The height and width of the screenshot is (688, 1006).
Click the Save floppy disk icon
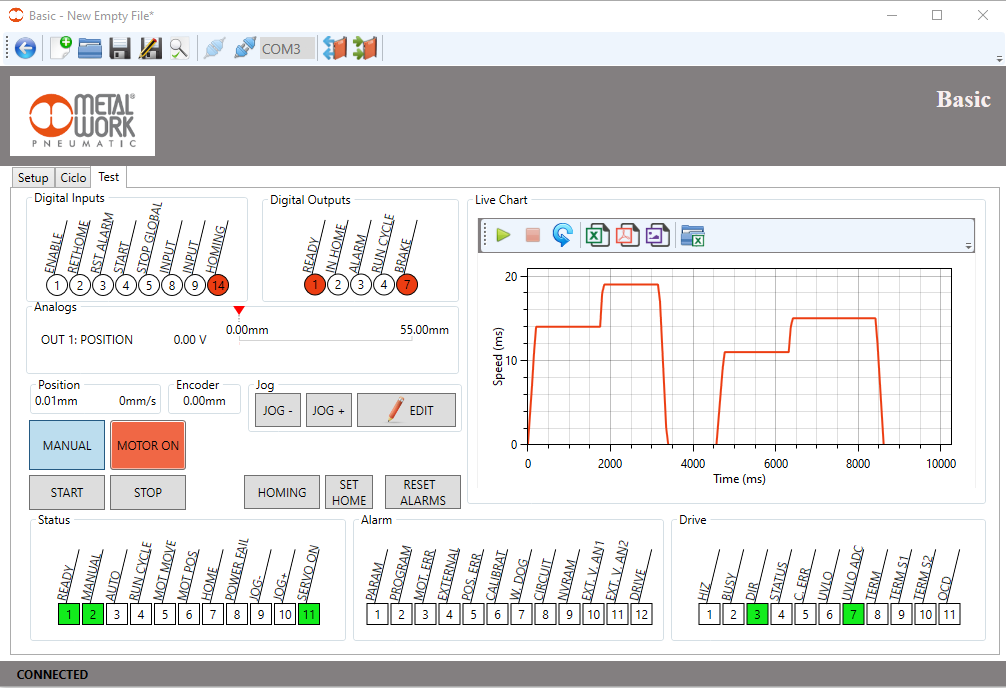point(121,48)
